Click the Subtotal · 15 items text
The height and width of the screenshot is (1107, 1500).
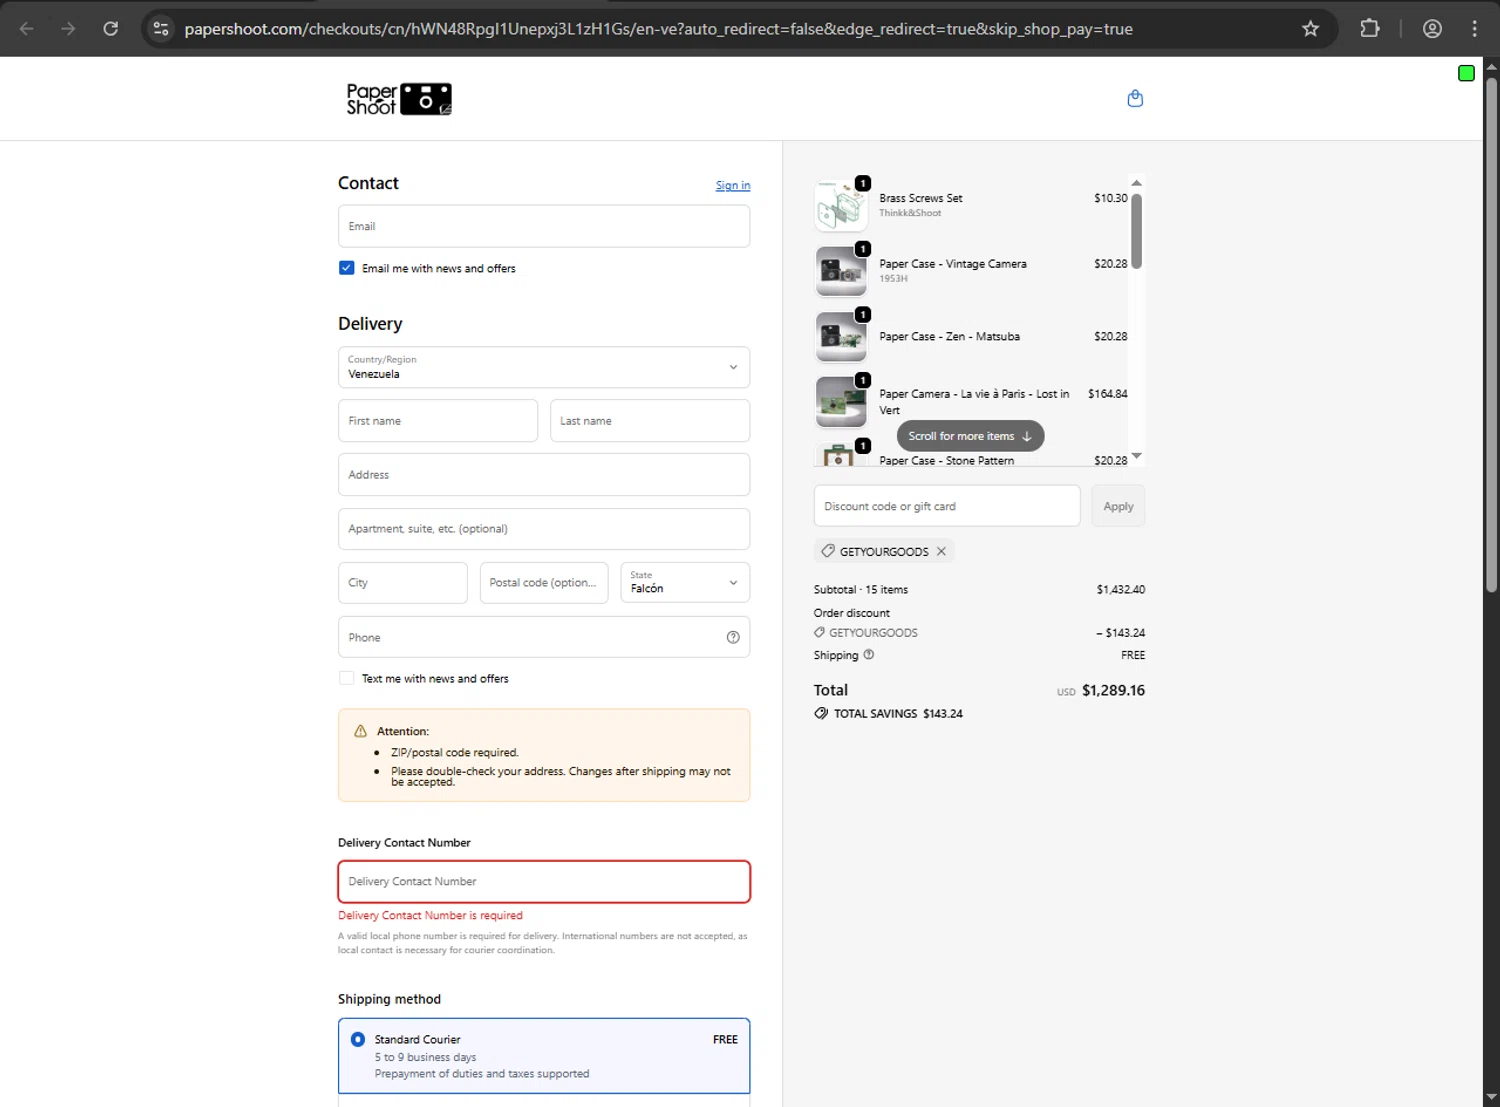[x=861, y=590]
